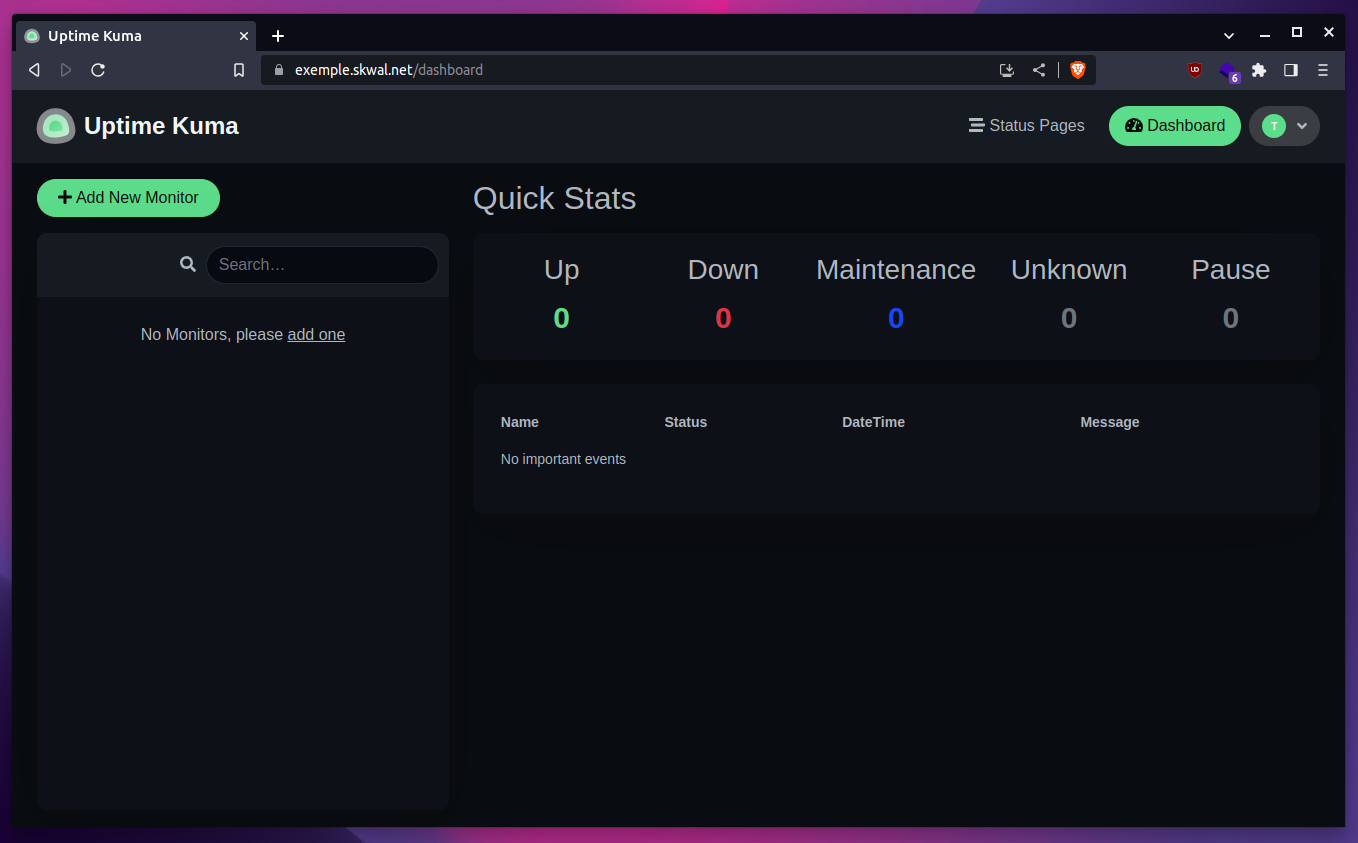The width and height of the screenshot is (1358, 843).
Task: Click the Status column header
Action: (x=686, y=422)
